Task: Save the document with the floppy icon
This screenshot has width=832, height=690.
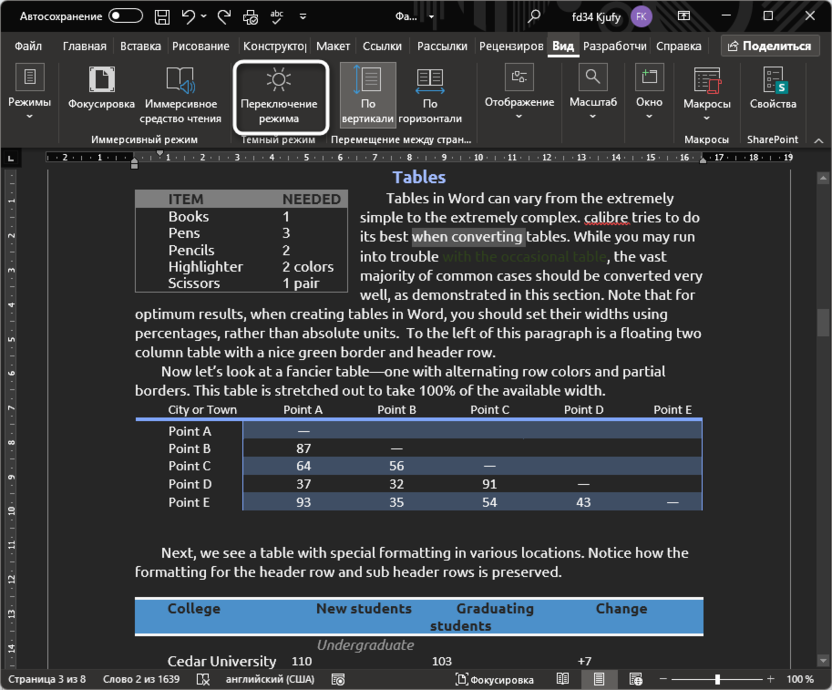Action: [162, 16]
